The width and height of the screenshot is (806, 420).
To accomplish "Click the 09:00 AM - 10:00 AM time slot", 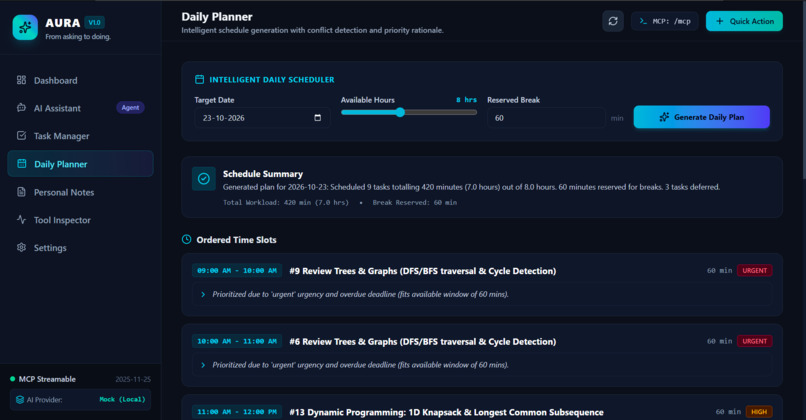I will point(237,270).
